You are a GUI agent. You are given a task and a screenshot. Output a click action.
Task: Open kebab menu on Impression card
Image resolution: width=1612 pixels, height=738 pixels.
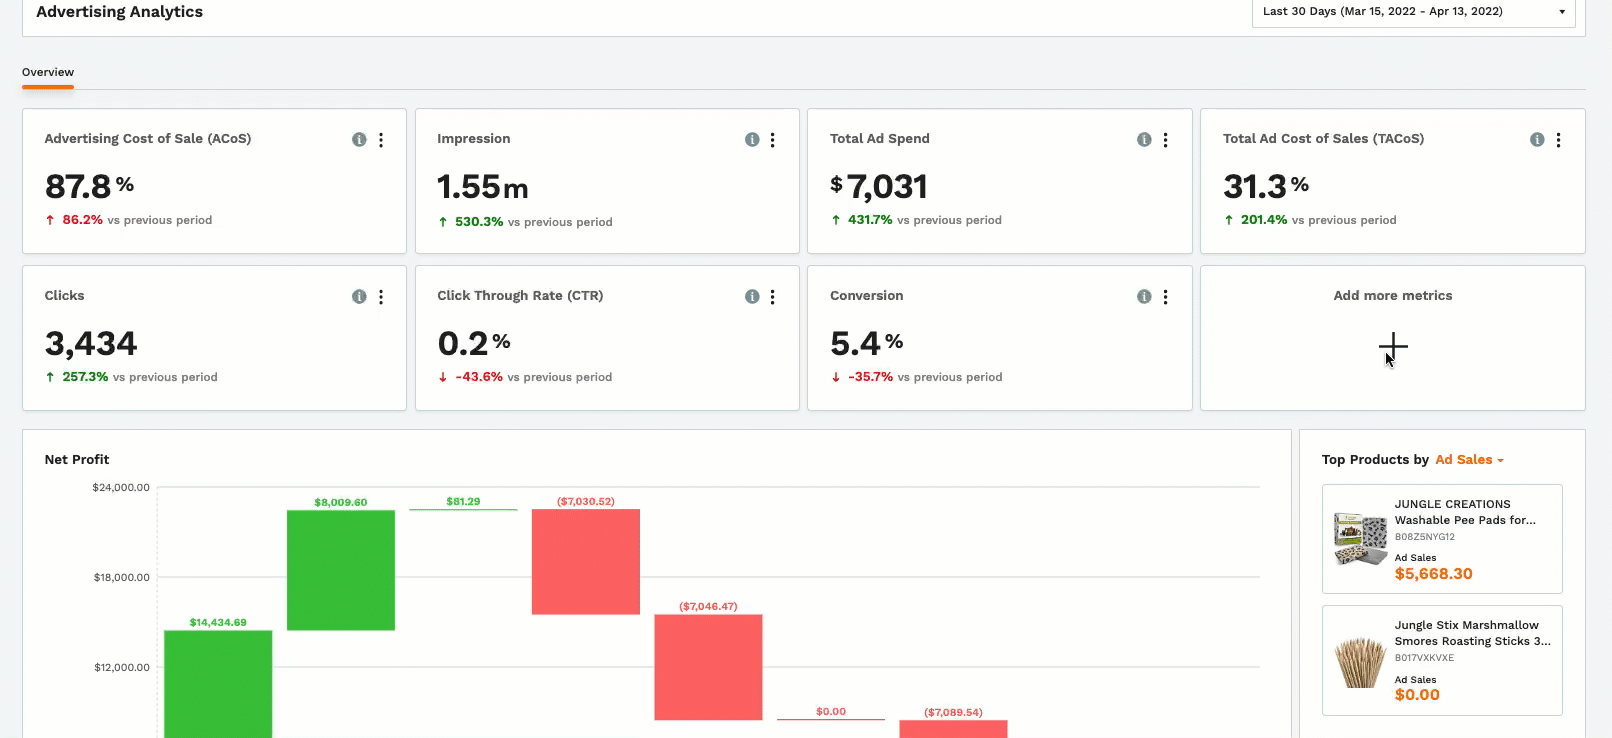[x=773, y=140]
